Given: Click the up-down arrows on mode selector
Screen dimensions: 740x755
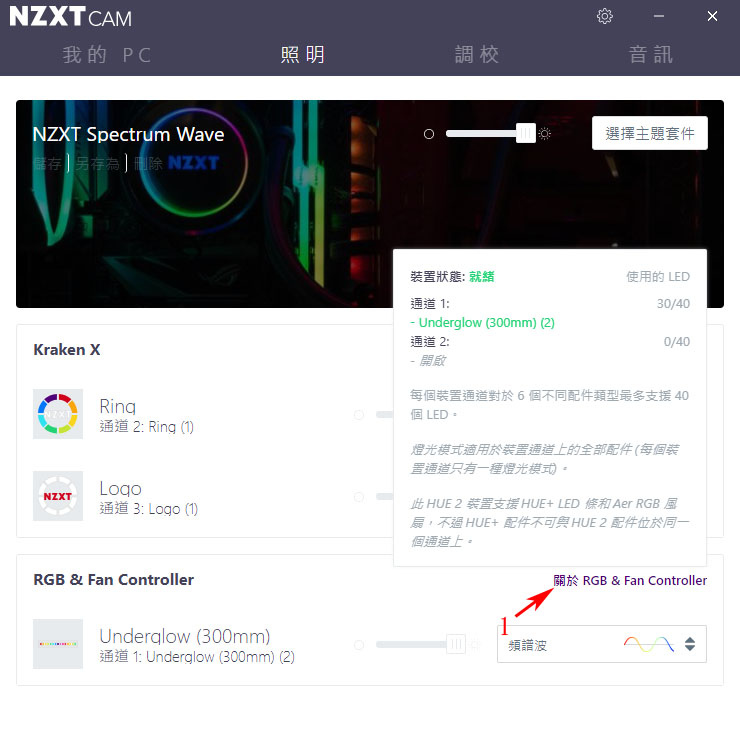Looking at the screenshot, I should pyautogui.click(x=689, y=644).
